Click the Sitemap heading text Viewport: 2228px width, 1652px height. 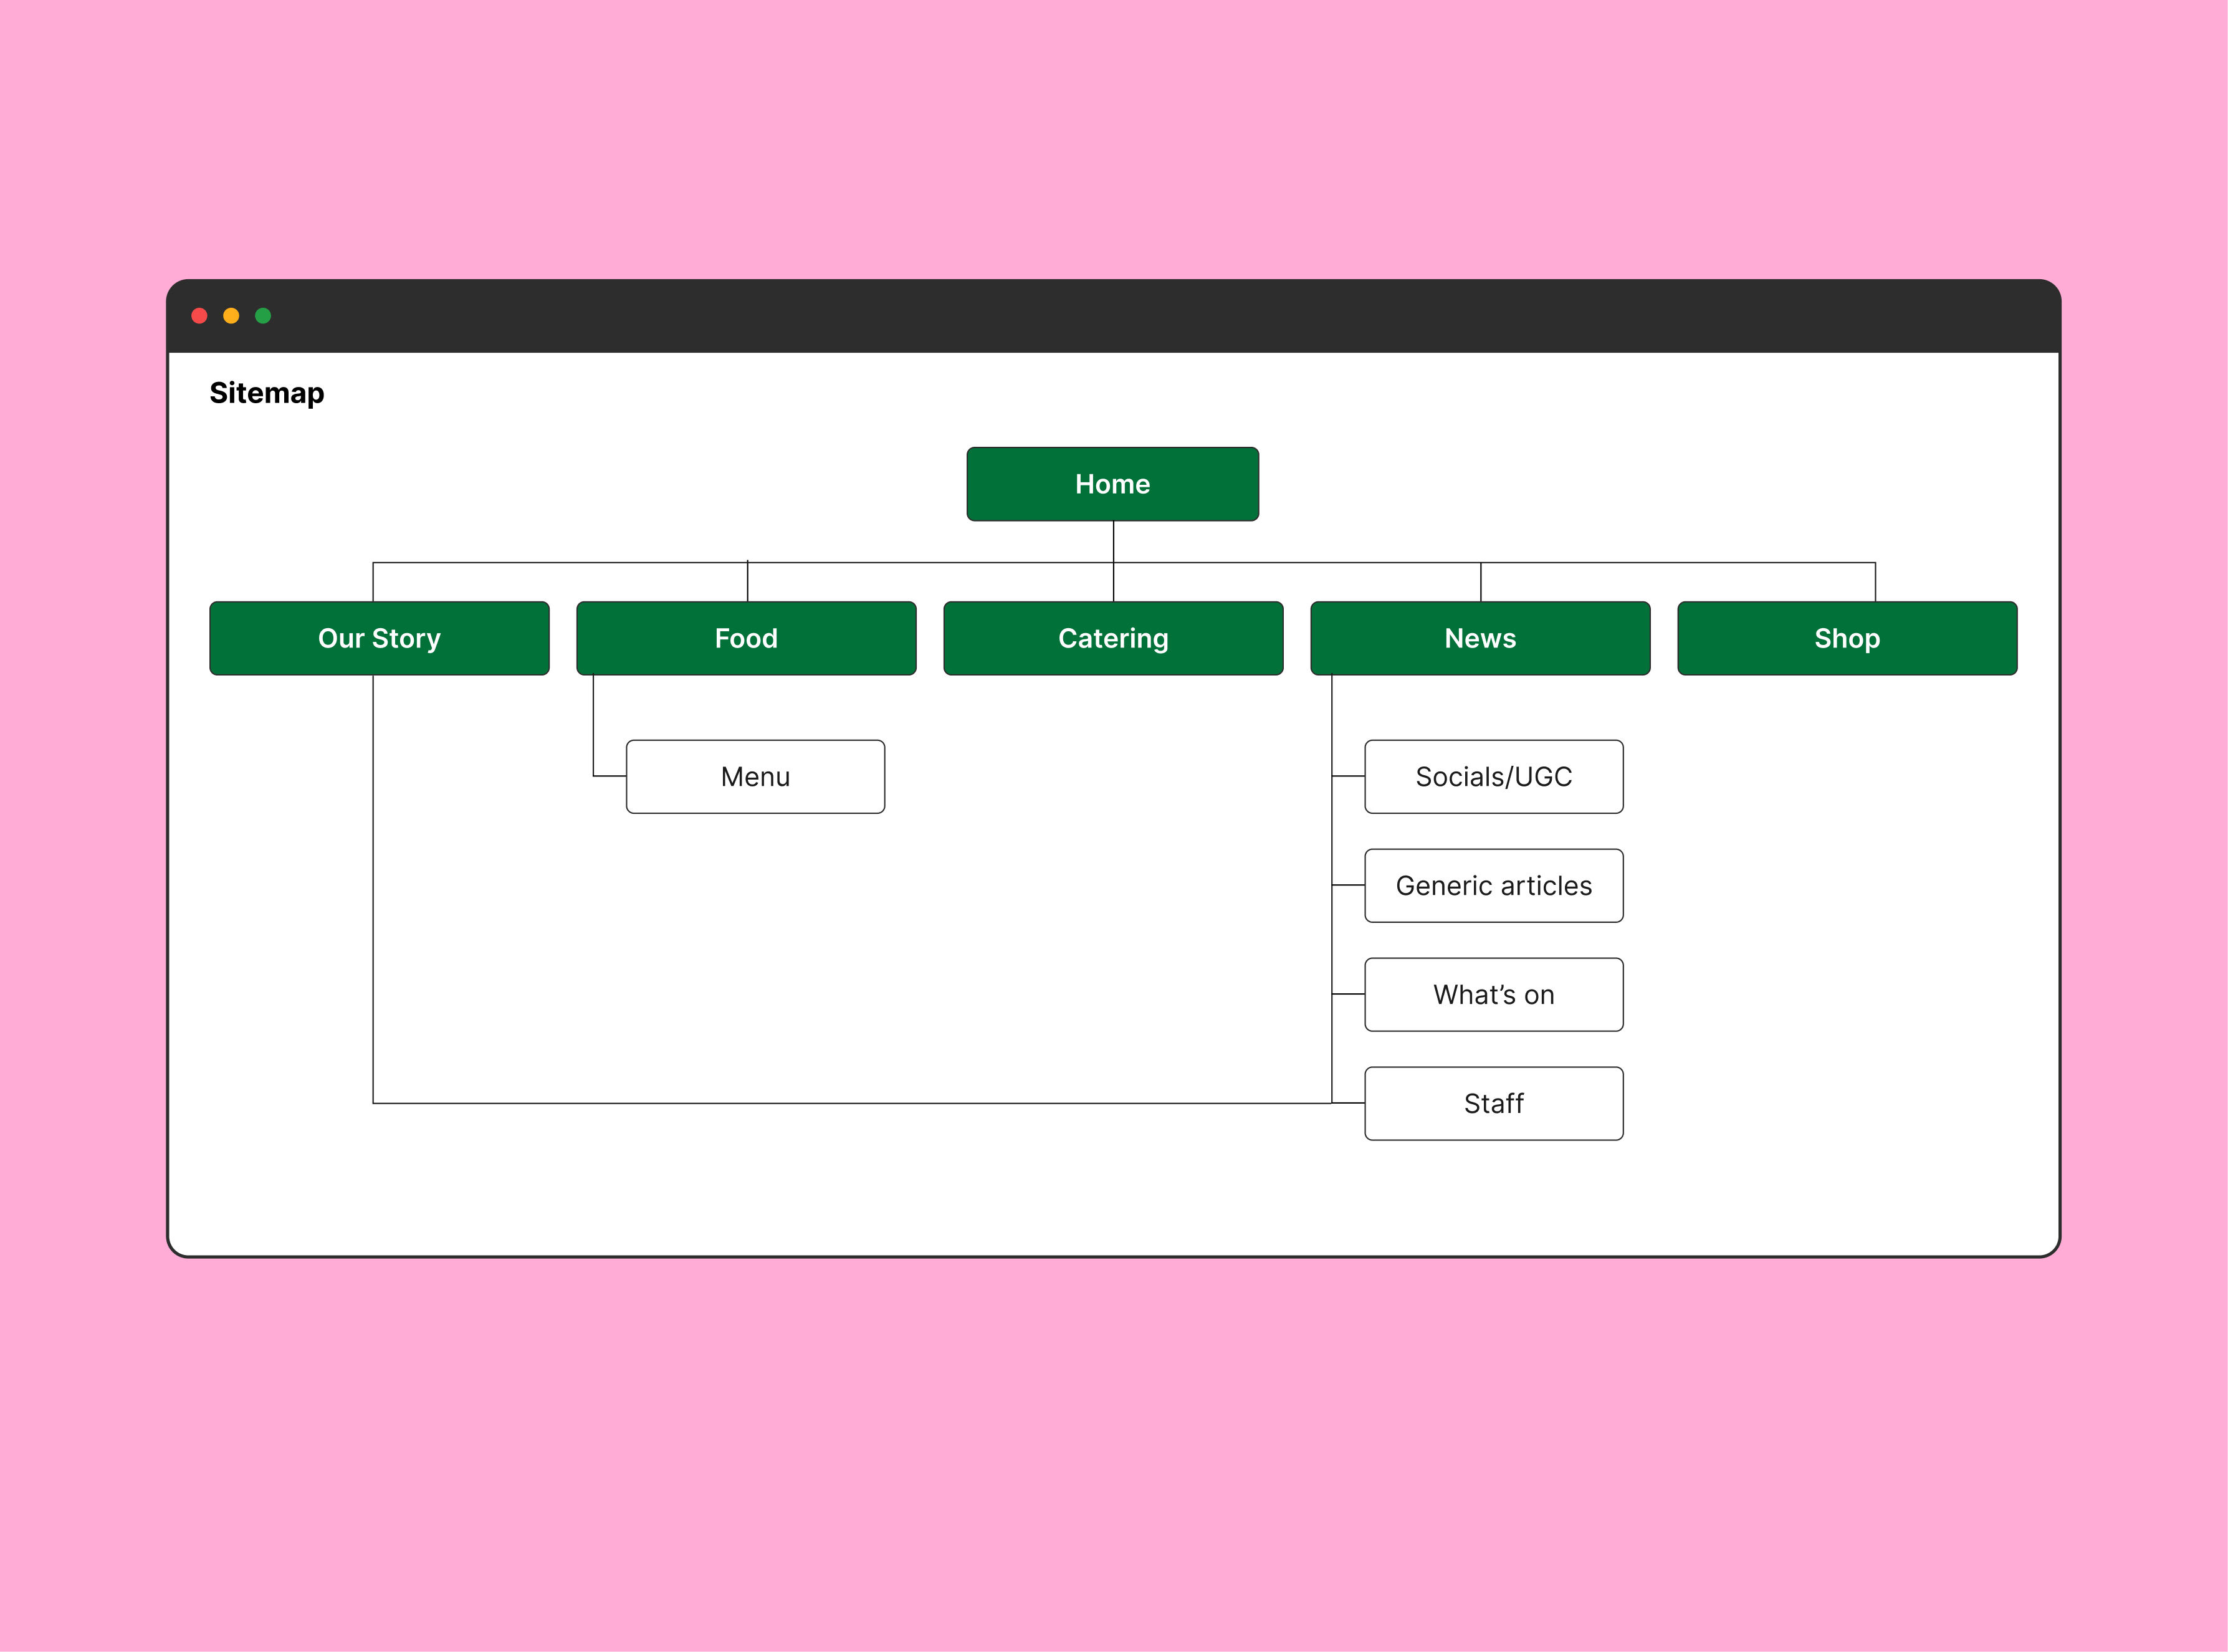tap(267, 393)
